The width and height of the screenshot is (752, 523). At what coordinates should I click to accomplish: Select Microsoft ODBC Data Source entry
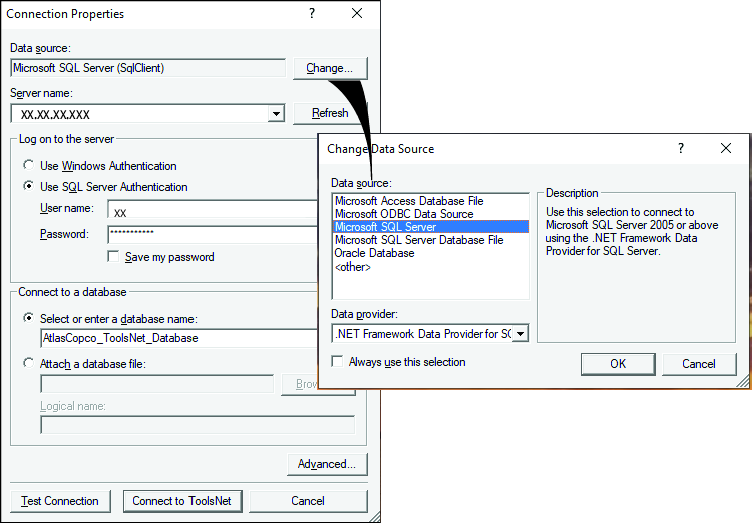click(x=430, y=214)
